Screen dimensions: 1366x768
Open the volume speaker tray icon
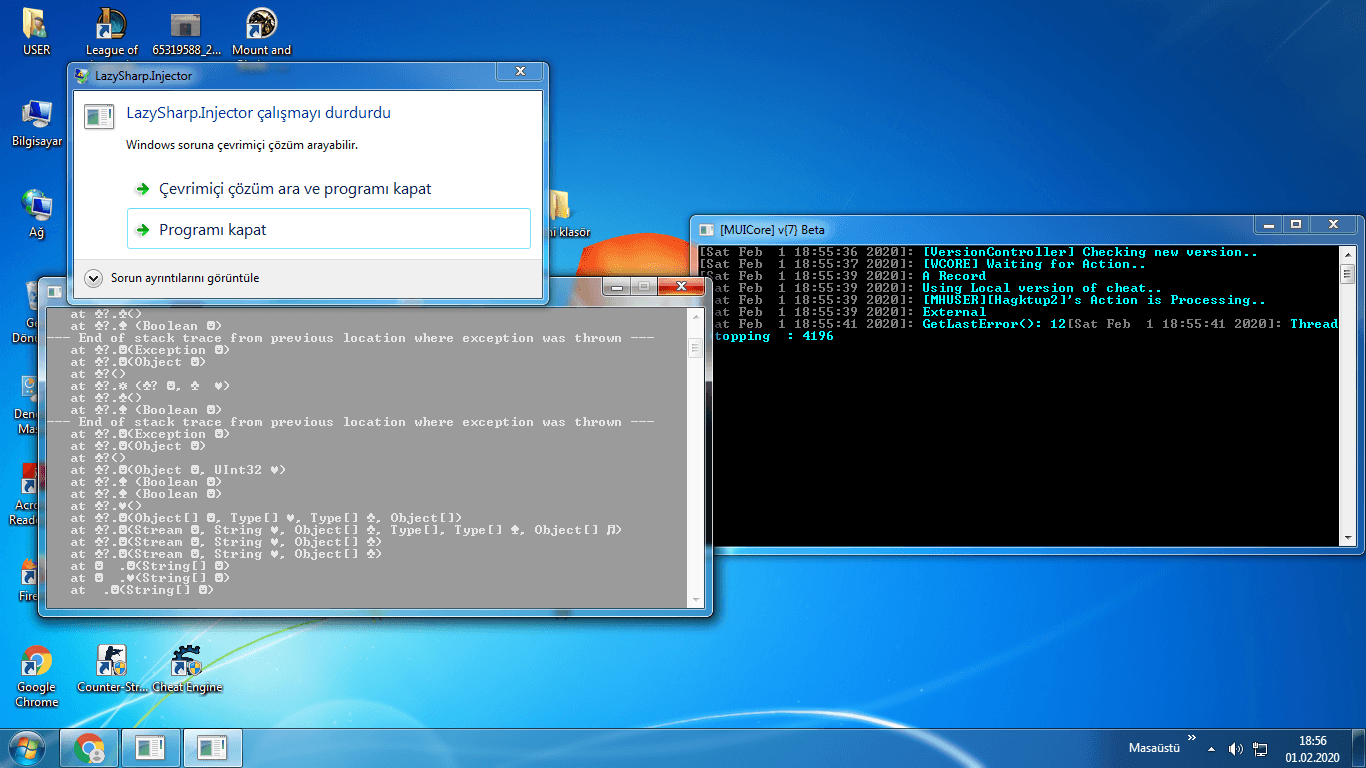1235,748
